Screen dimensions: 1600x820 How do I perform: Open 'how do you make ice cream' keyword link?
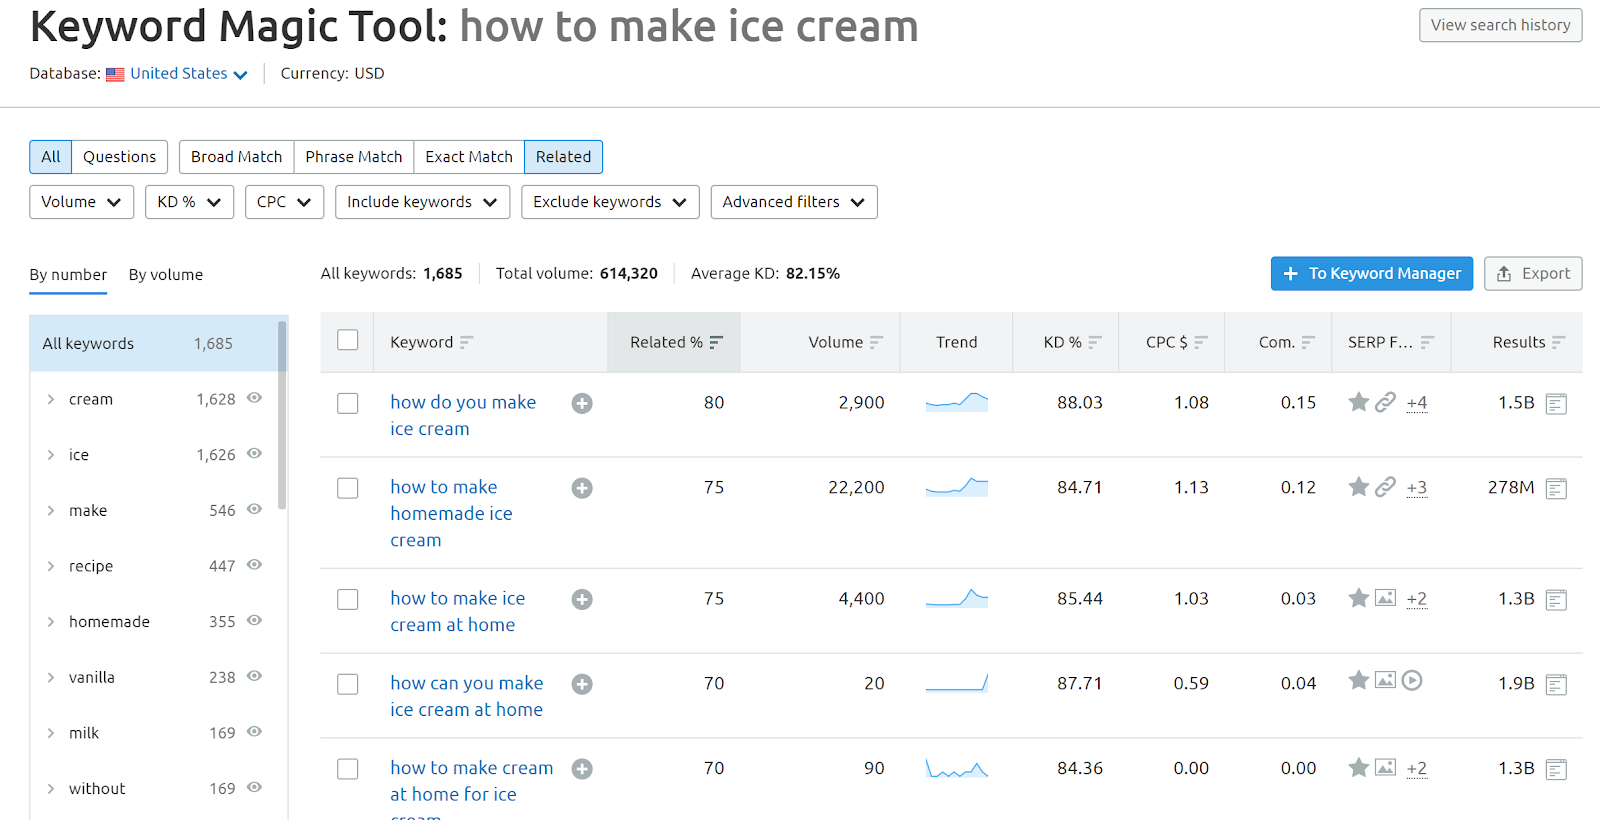[463, 415]
